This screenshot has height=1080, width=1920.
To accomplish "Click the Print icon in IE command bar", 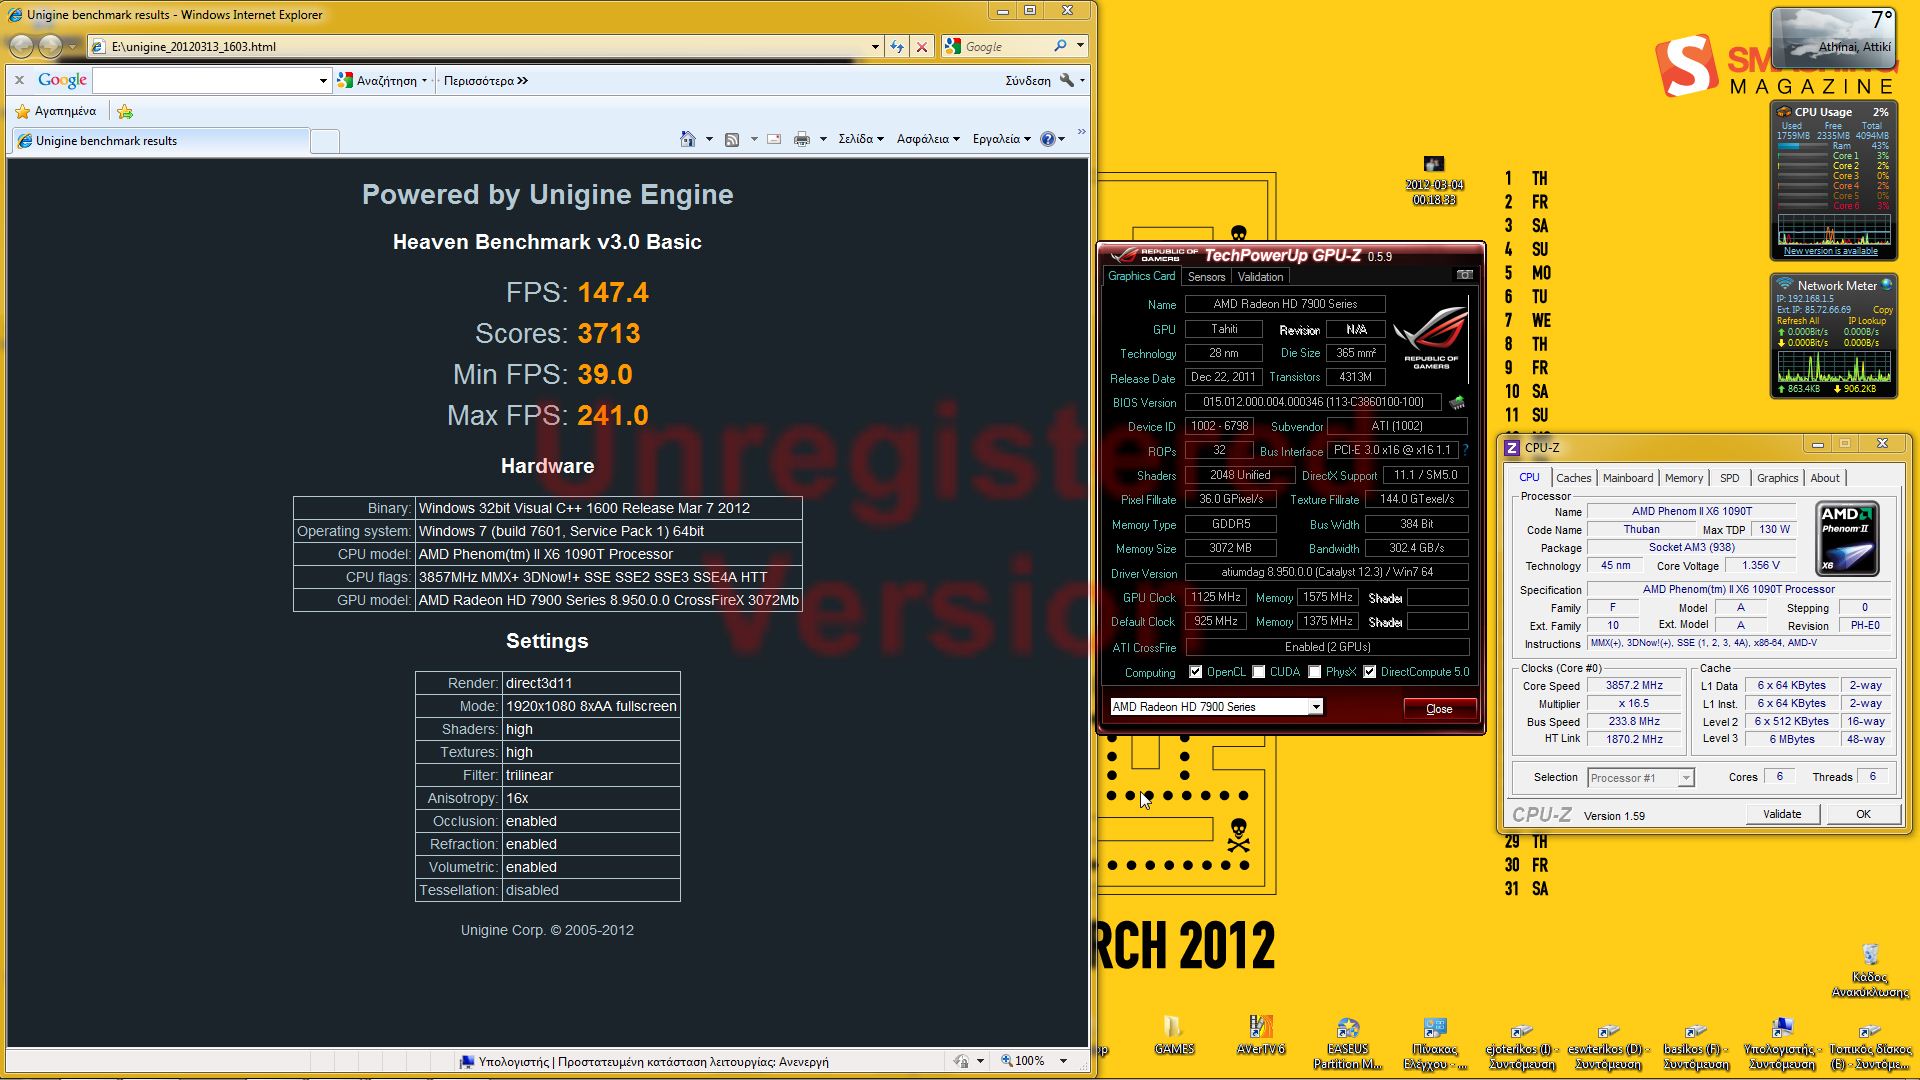I will [802, 139].
